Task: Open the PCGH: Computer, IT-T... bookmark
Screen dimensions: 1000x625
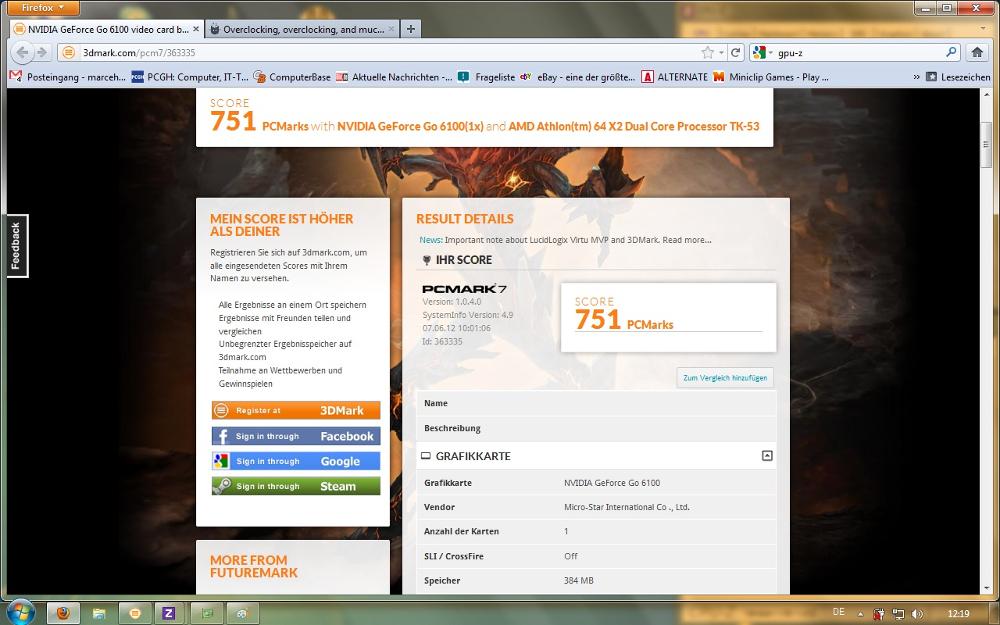Action: click(190, 77)
